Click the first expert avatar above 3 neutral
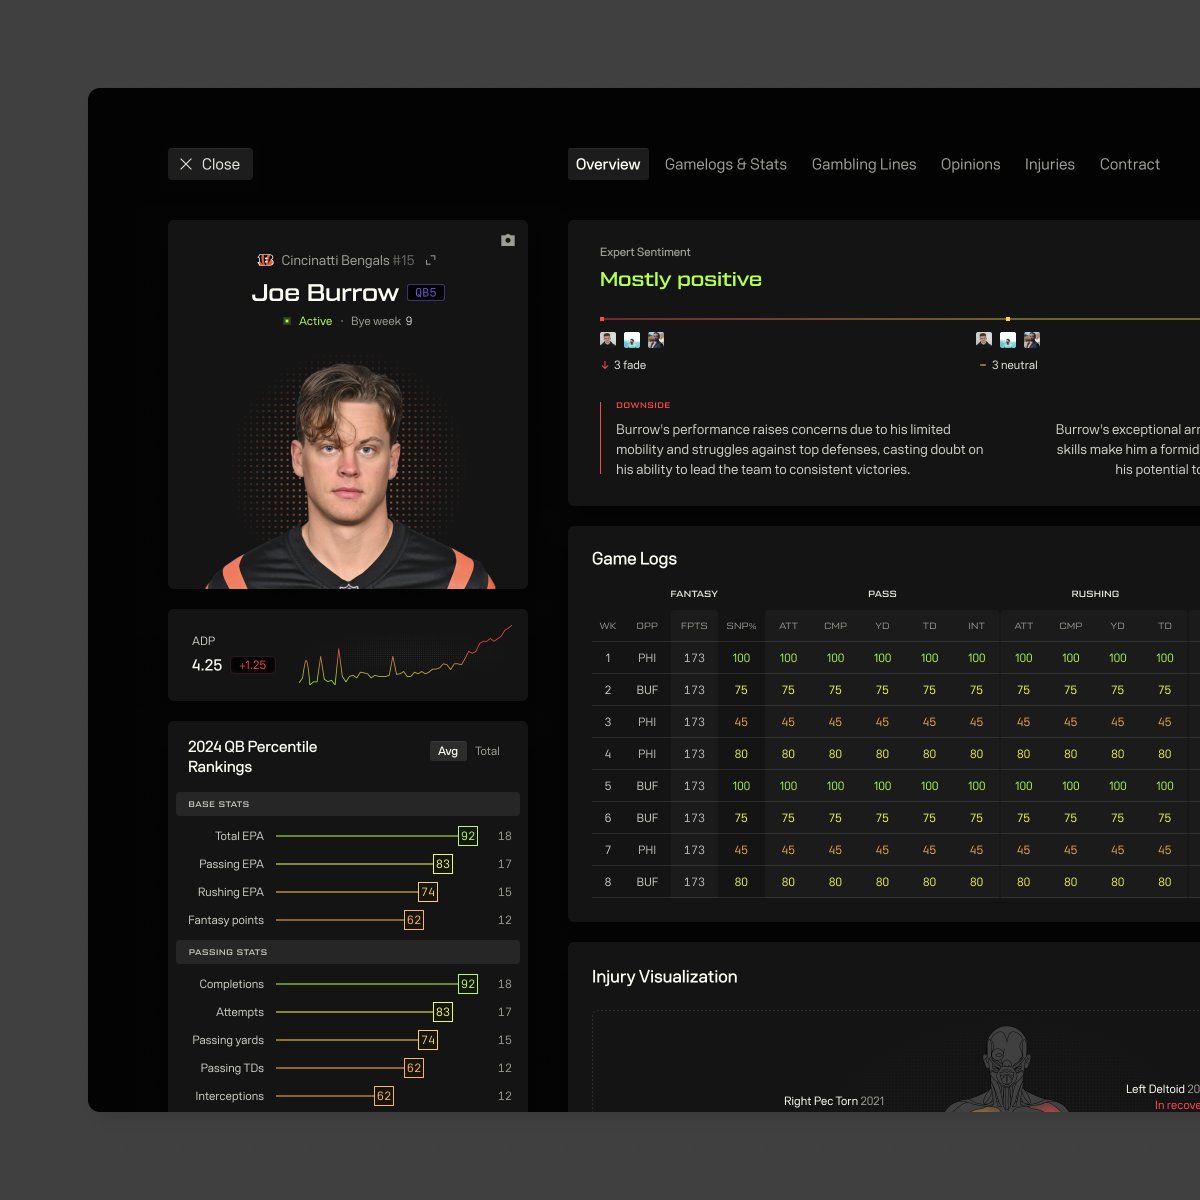This screenshot has width=1200, height=1200. tap(984, 340)
